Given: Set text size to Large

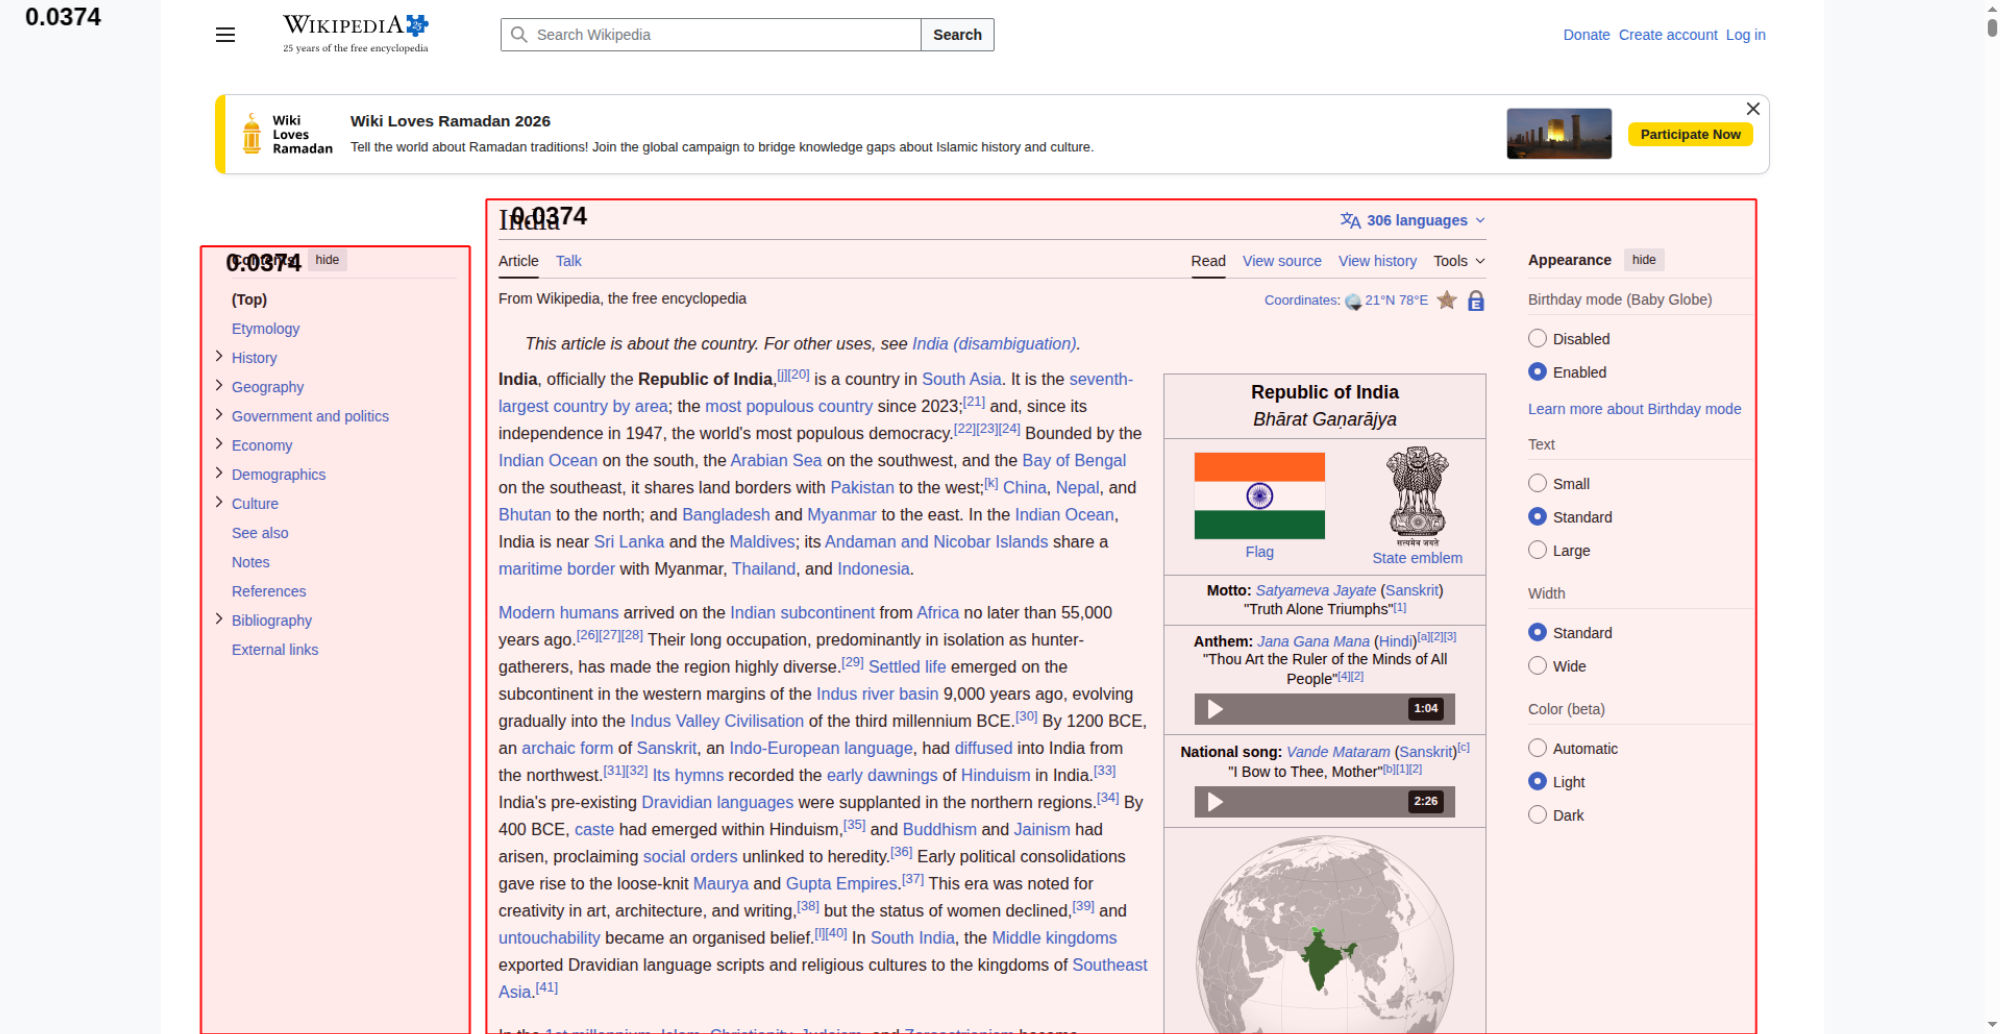Looking at the screenshot, I should point(1537,550).
